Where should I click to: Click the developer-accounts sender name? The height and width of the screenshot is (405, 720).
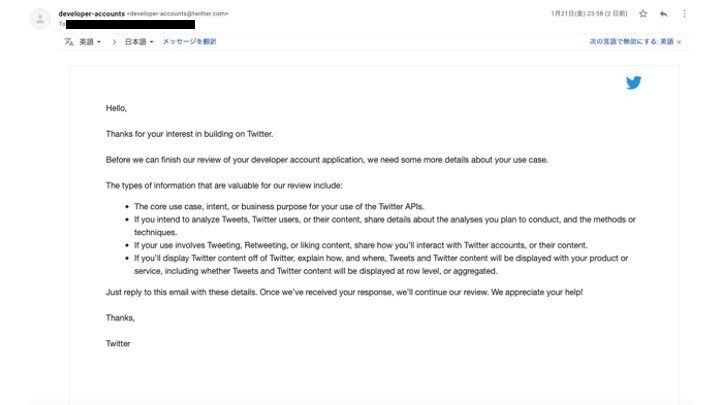91,14
